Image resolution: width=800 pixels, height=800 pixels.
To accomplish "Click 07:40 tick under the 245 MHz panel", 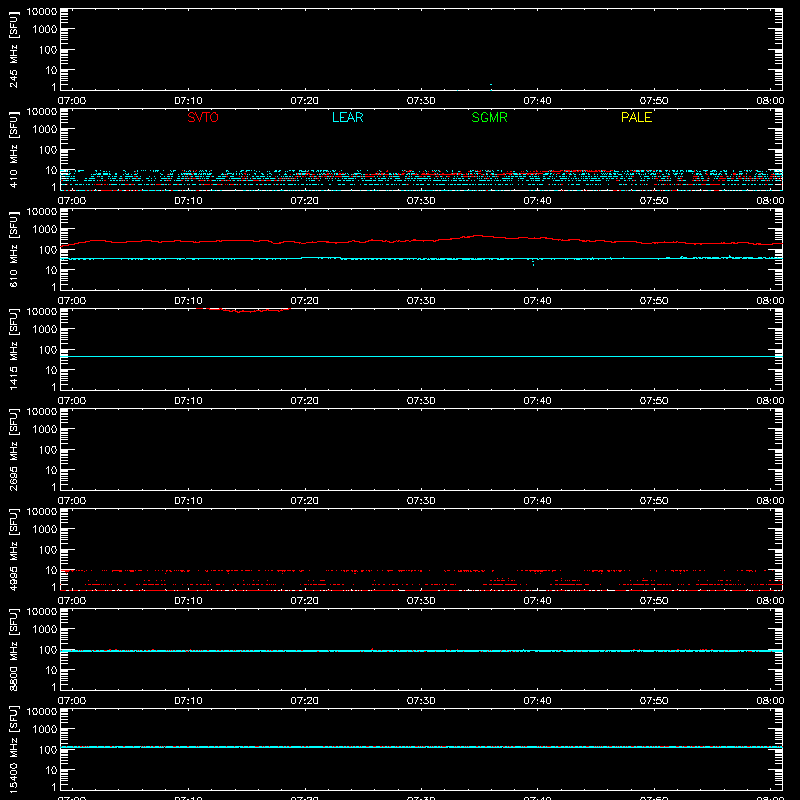I will (537, 101).
